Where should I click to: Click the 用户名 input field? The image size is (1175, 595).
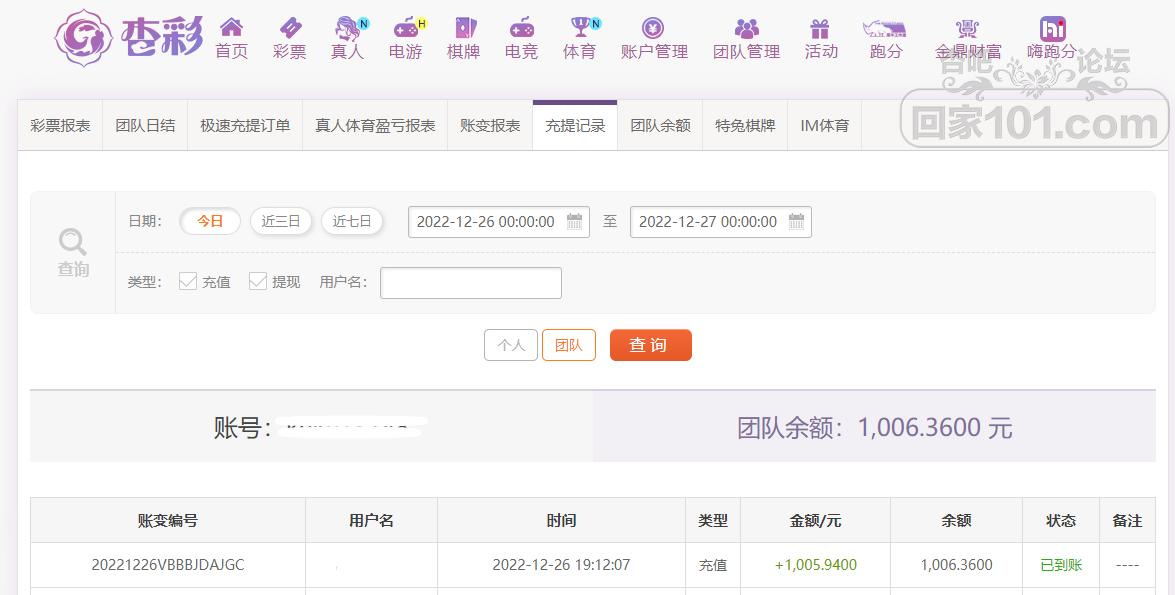coord(471,283)
